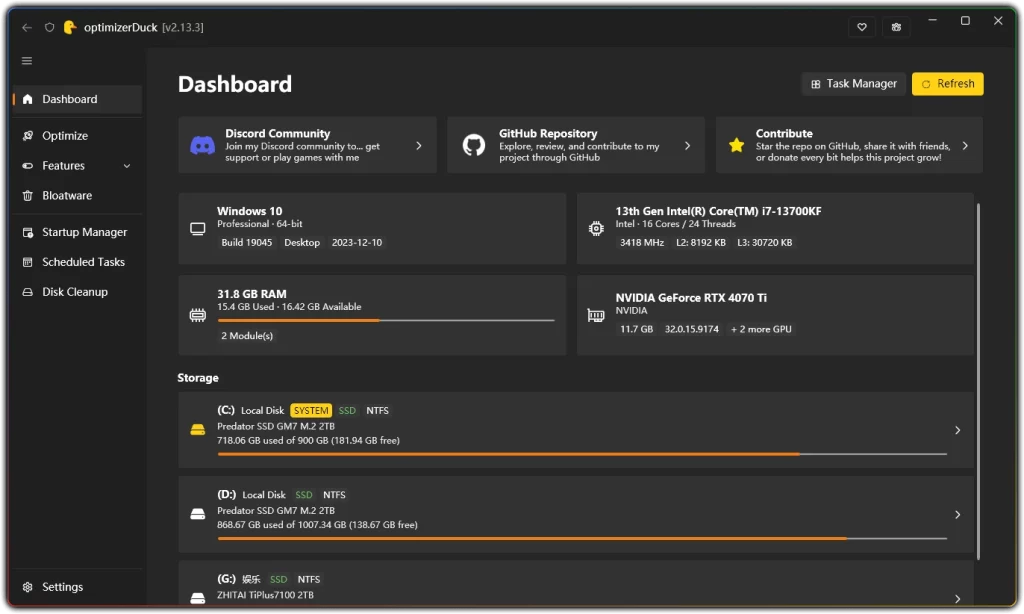This screenshot has height=614, width=1024.
Task: Click the Discord Community title
Action: [x=278, y=133]
